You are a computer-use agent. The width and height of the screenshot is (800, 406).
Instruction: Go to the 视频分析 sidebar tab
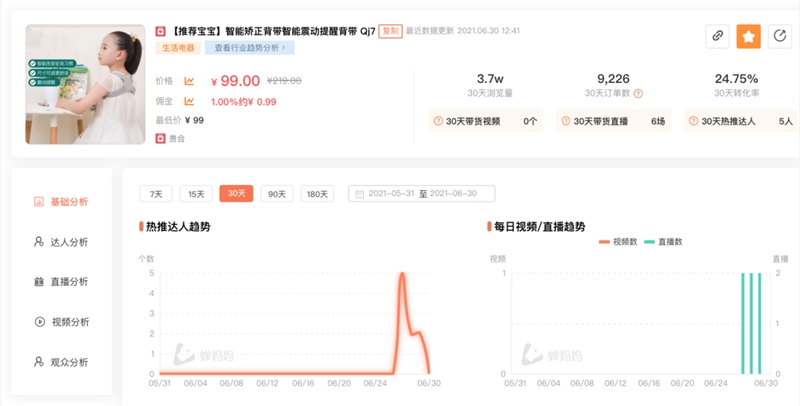(62, 322)
